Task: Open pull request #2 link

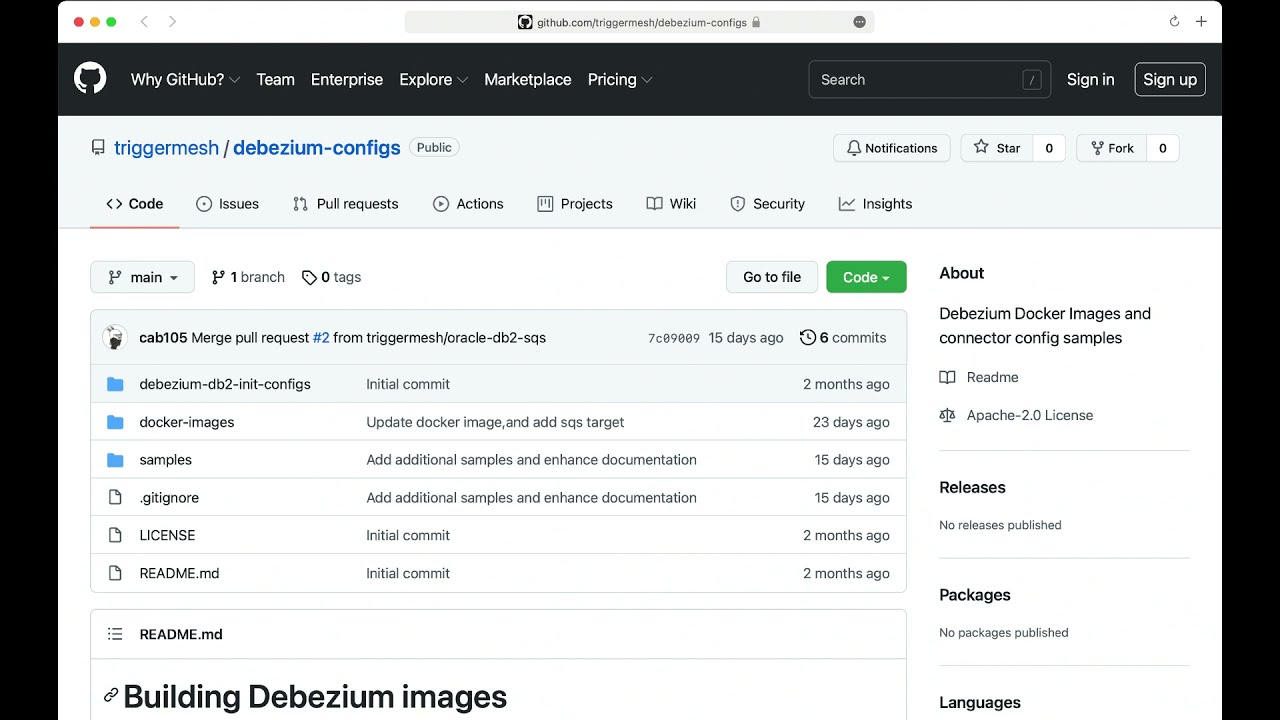Action: click(x=321, y=338)
